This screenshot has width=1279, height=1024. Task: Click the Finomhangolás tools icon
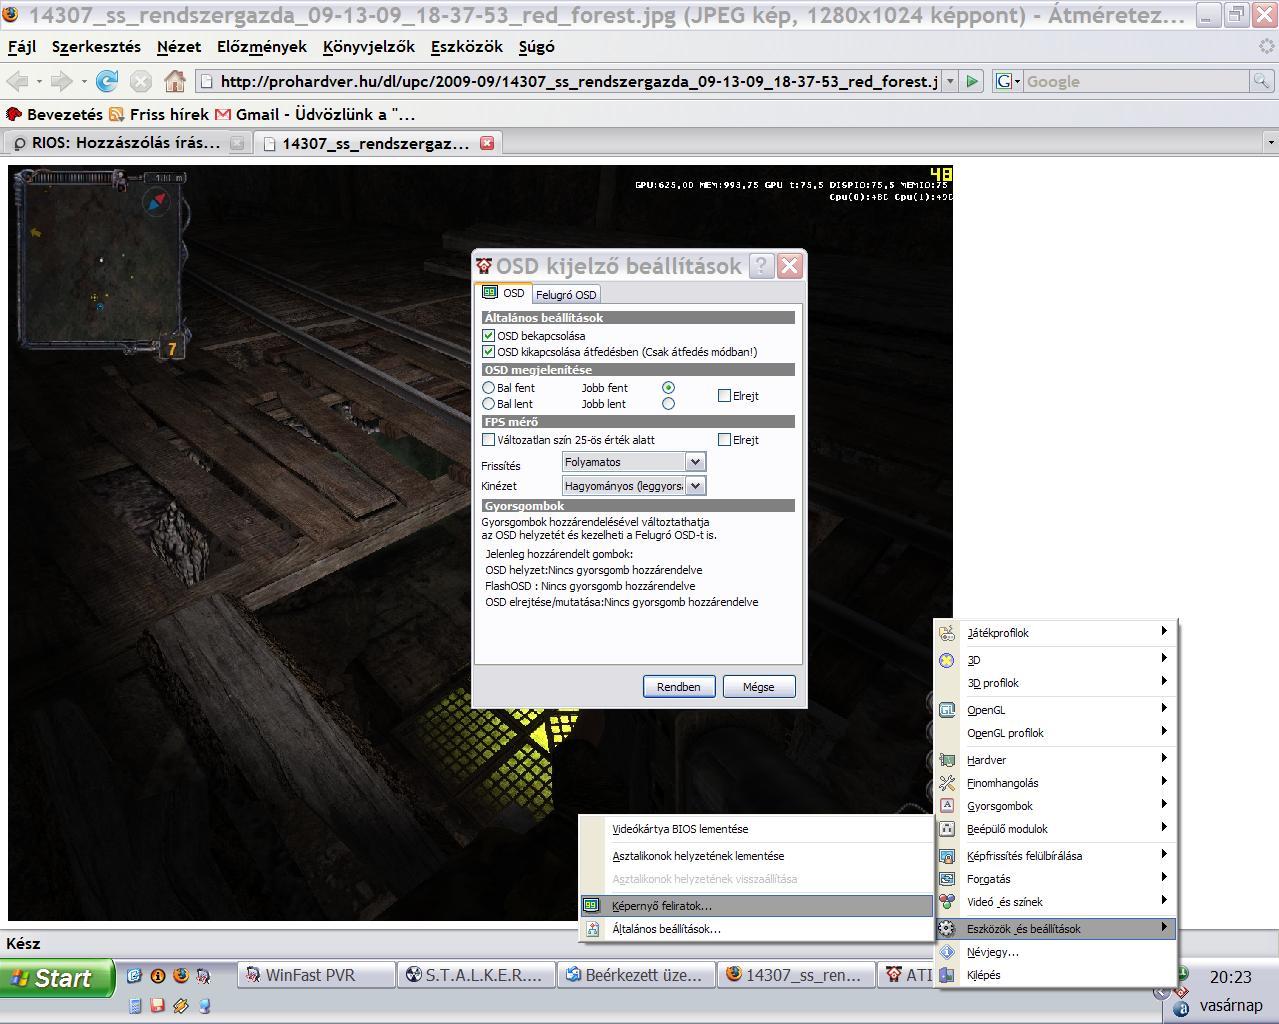click(x=947, y=783)
